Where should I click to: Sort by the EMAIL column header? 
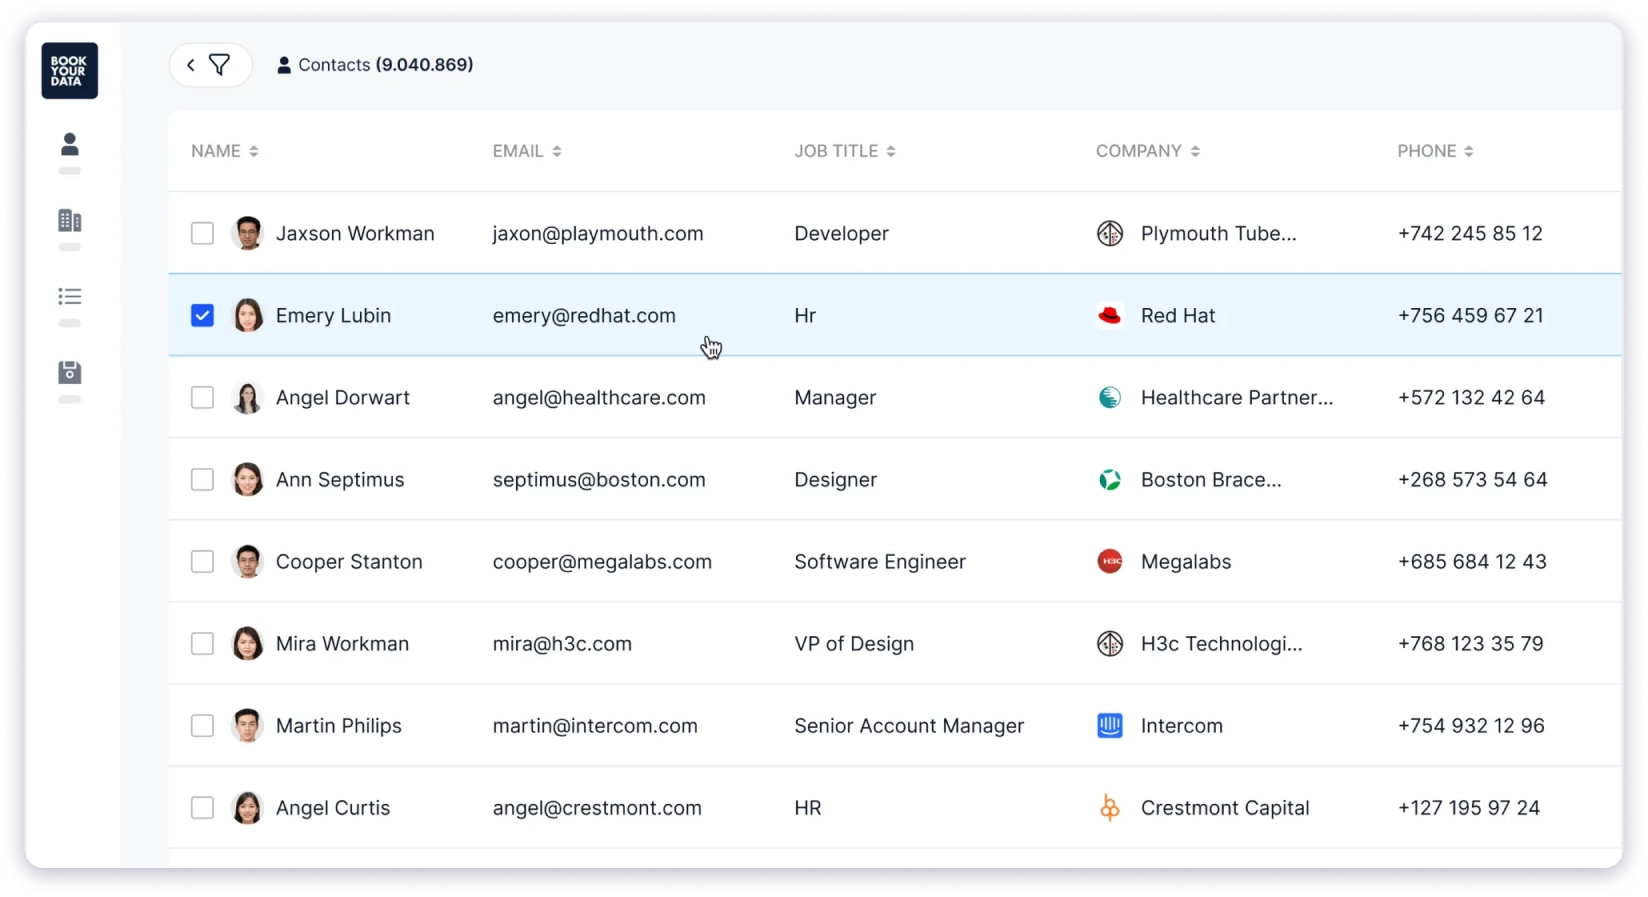coord(527,151)
